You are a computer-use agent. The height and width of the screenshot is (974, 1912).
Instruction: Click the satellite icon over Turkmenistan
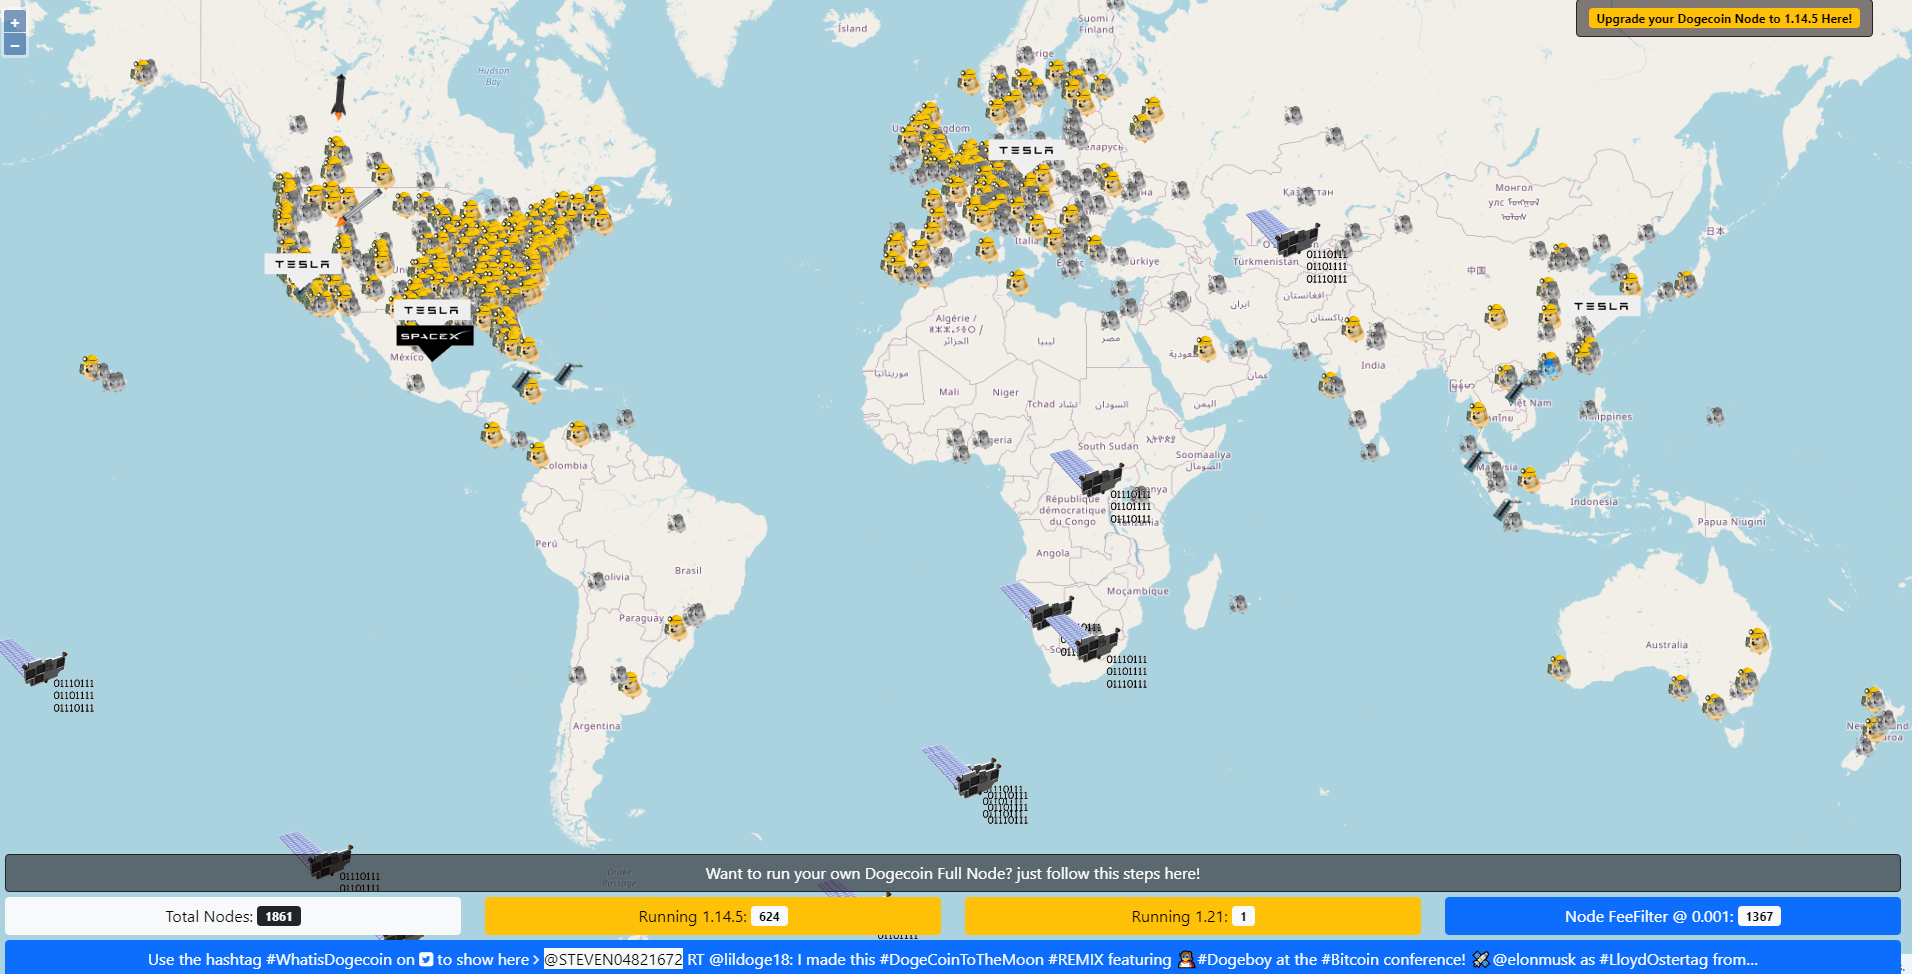(1284, 236)
